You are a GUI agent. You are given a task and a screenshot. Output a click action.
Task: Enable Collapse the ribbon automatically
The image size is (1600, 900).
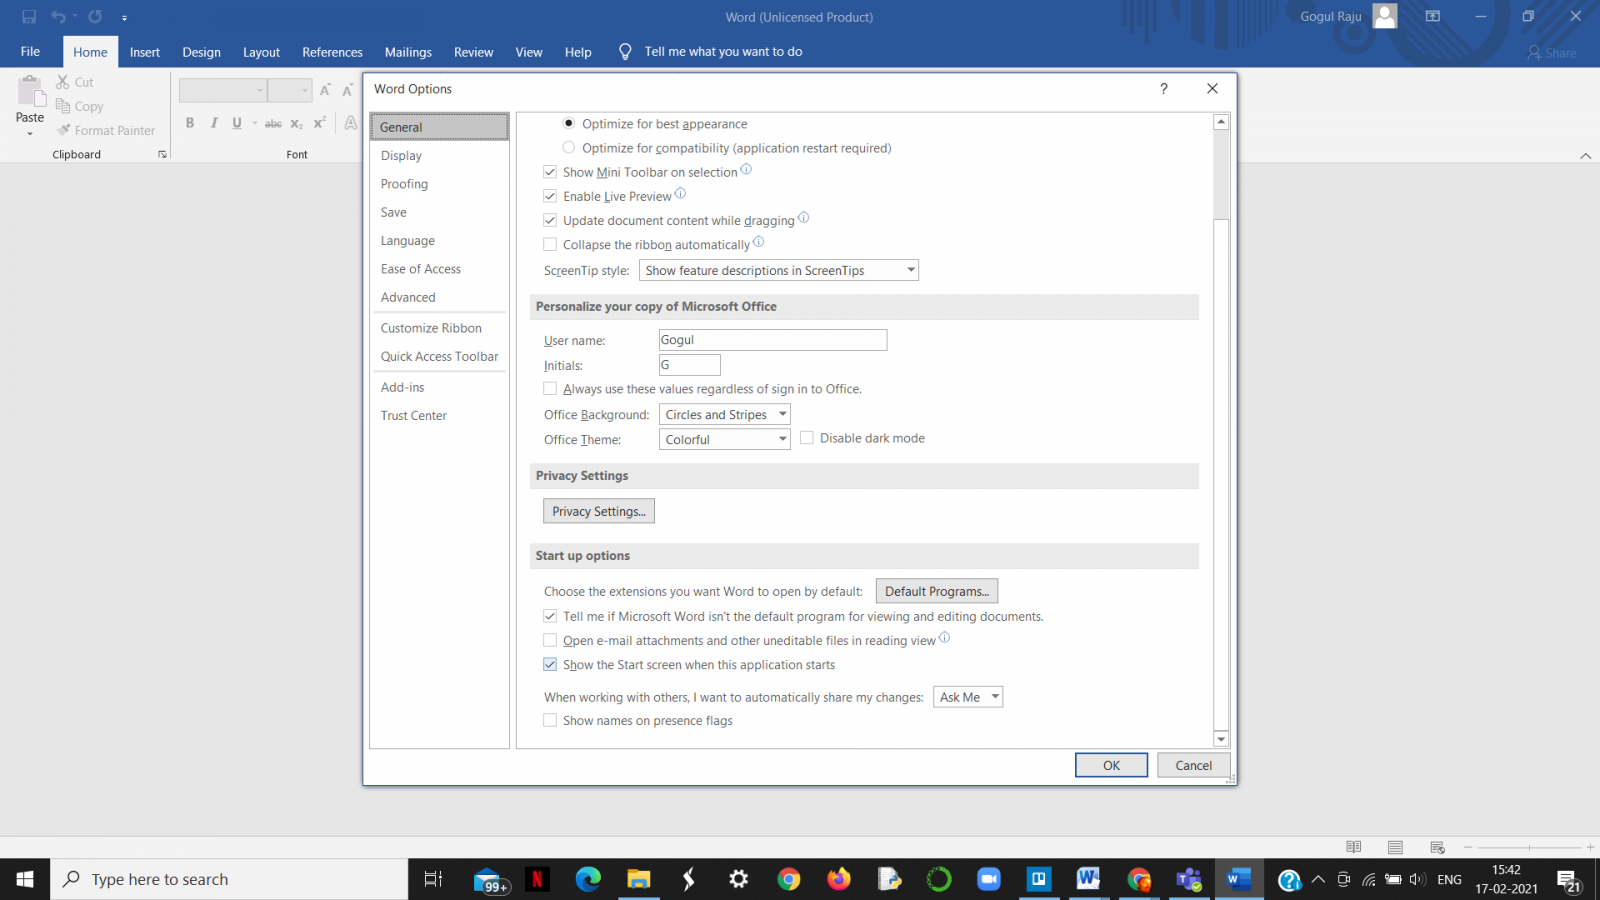click(550, 244)
